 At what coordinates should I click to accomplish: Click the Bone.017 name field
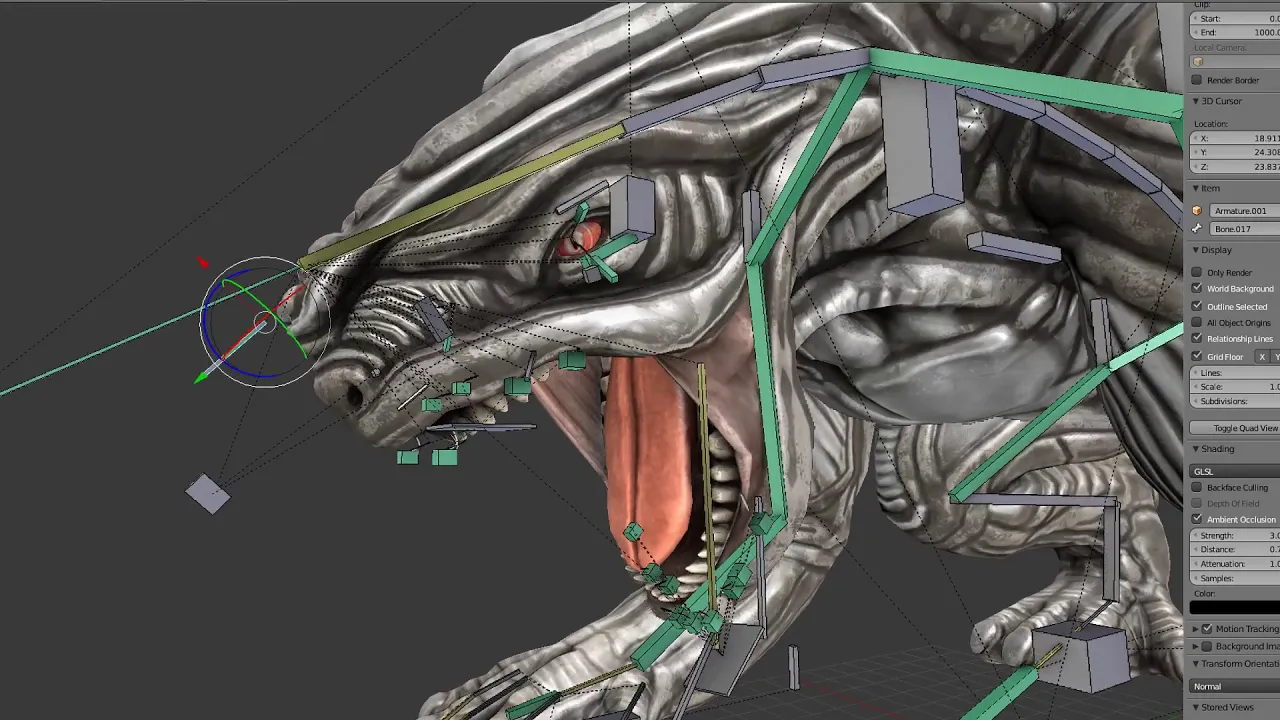pos(1244,229)
